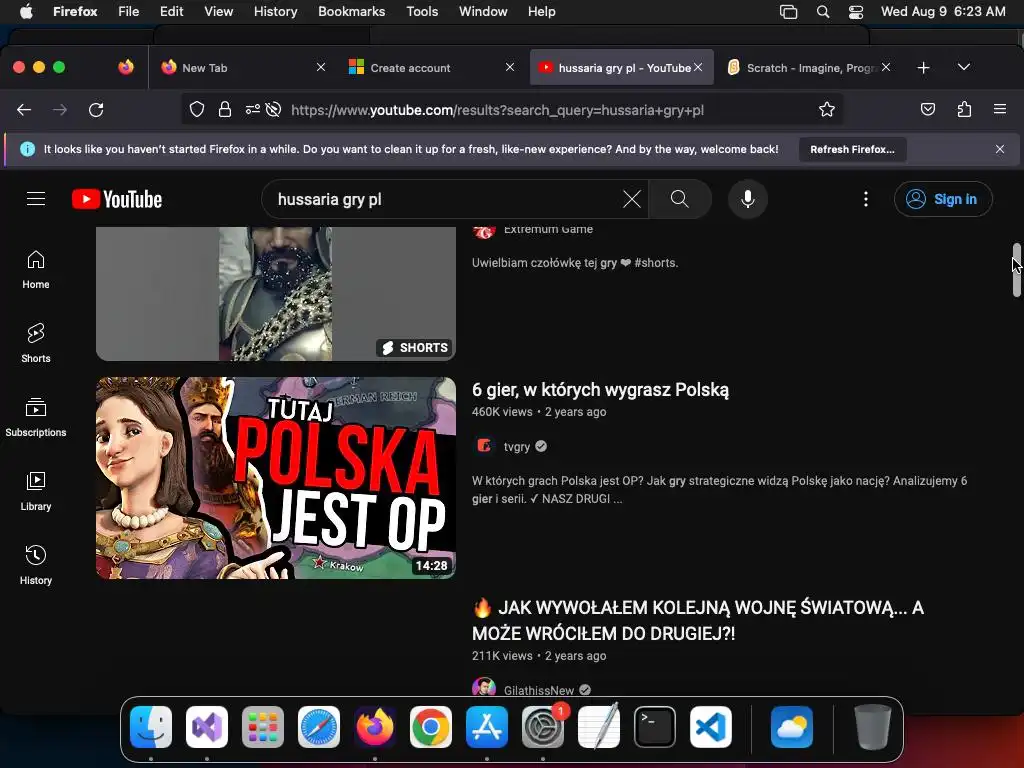The image size is (1024, 768).
Task: Open Subscriptions in sidebar
Action: pos(36,417)
